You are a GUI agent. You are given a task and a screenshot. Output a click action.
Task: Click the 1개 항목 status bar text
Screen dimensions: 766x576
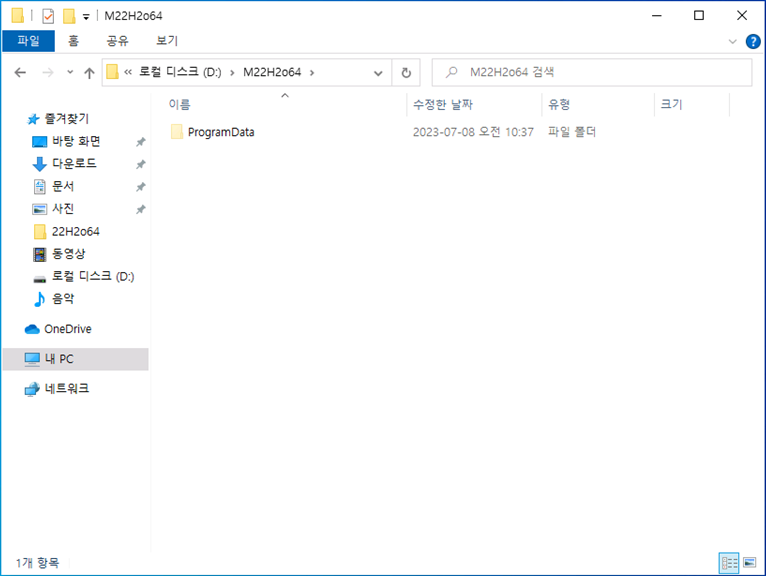tap(37, 563)
